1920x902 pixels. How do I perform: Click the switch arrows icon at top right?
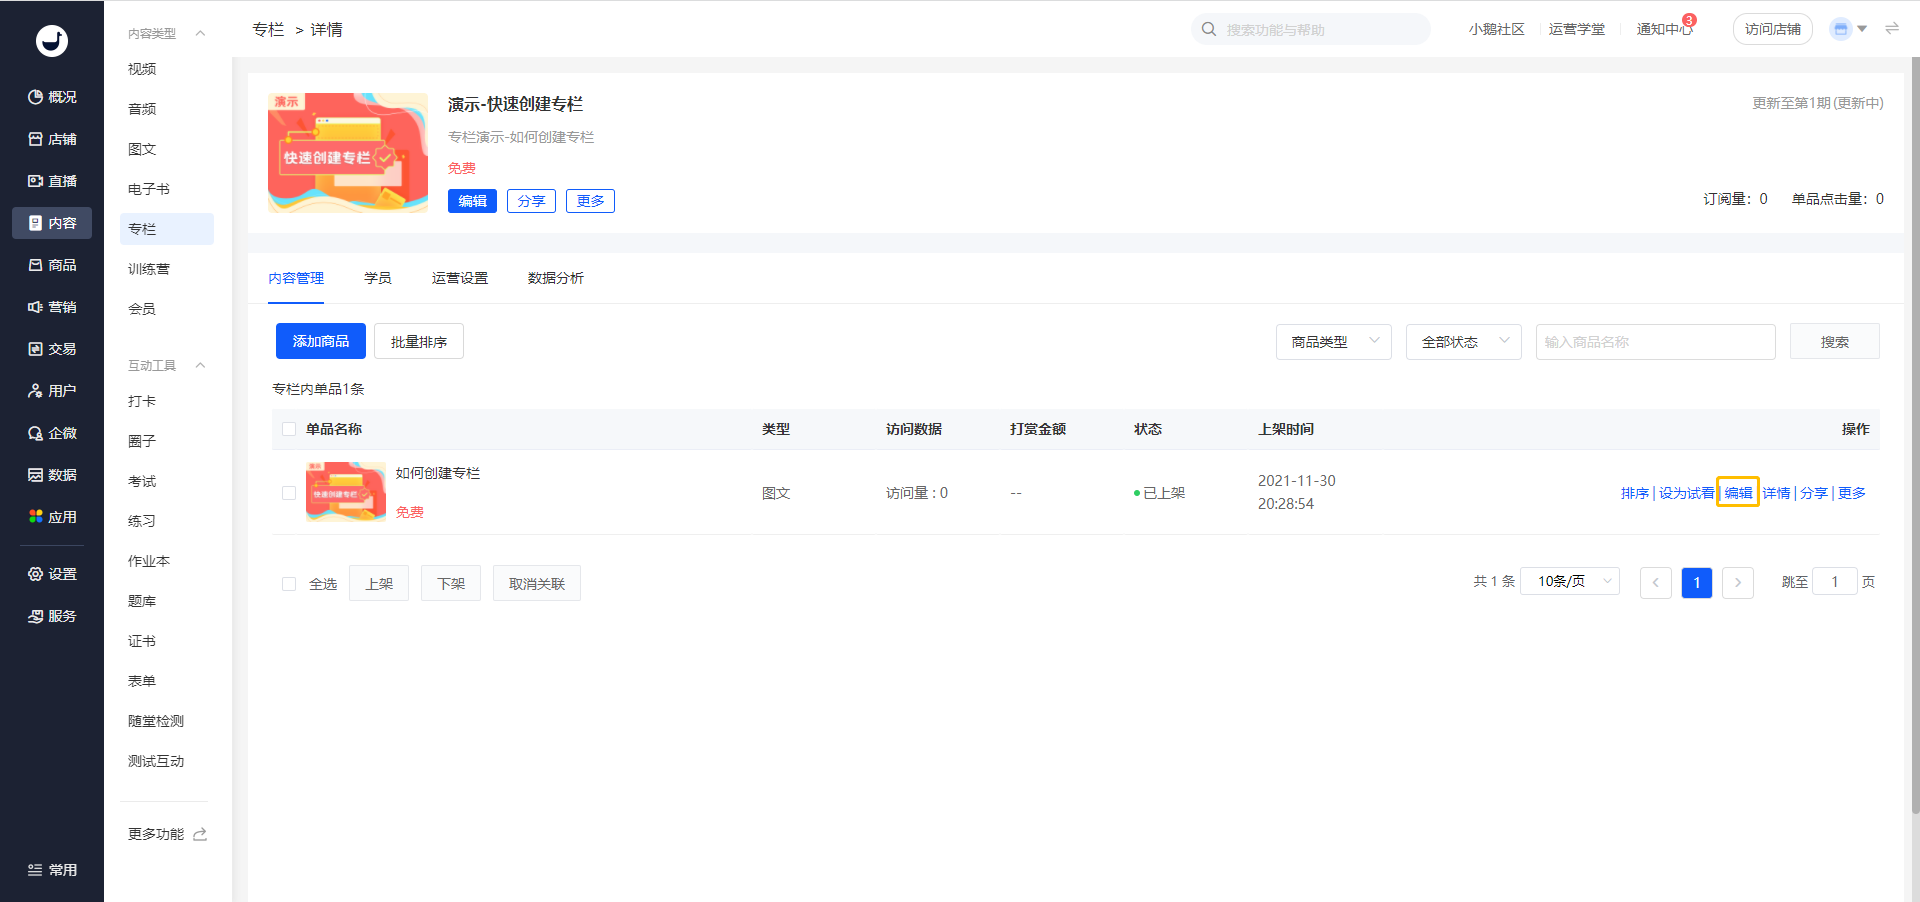pos(1891,29)
